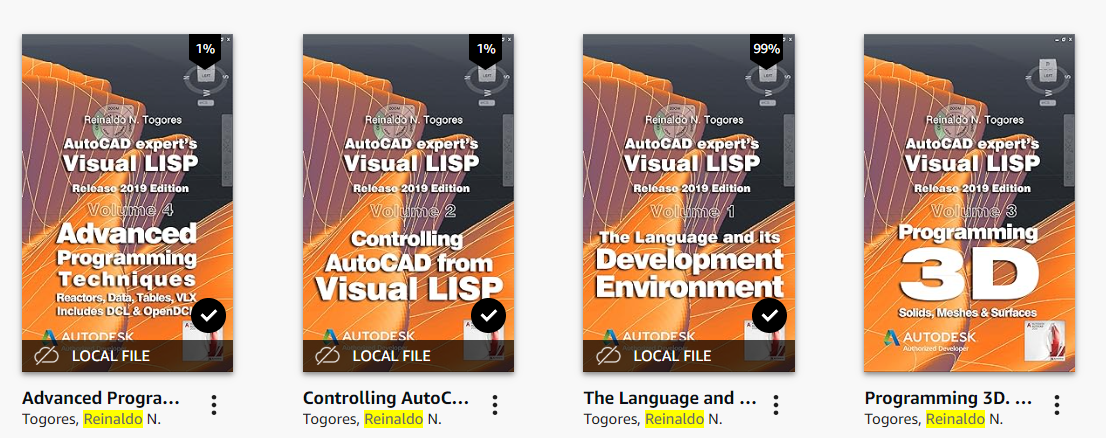Open options menu for Controlling AutoC… book
The width and height of the screenshot is (1106, 438).
coord(495,405)
